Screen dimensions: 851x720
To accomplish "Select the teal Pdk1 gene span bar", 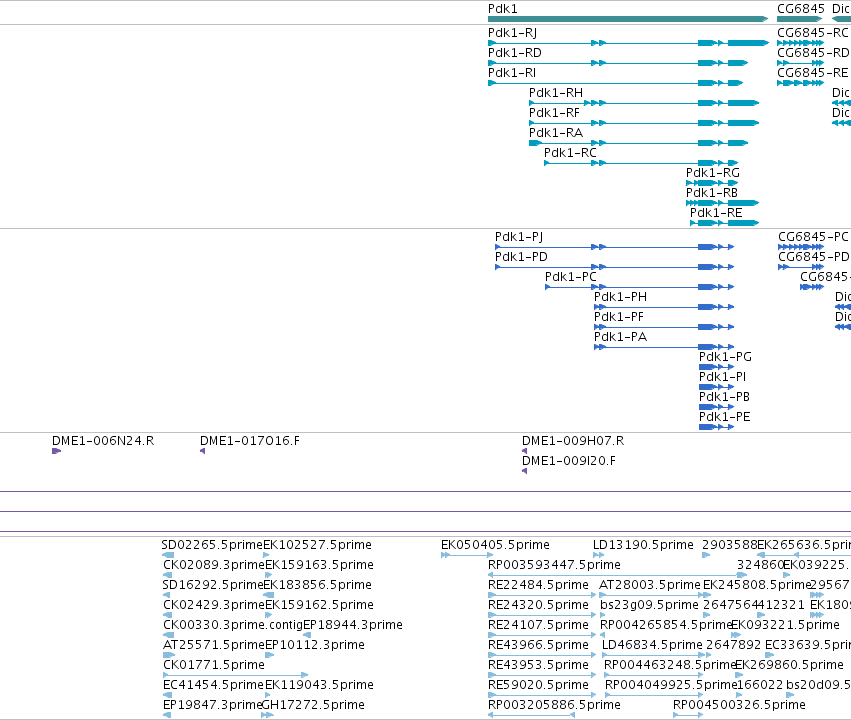I will tap(628, 19).
